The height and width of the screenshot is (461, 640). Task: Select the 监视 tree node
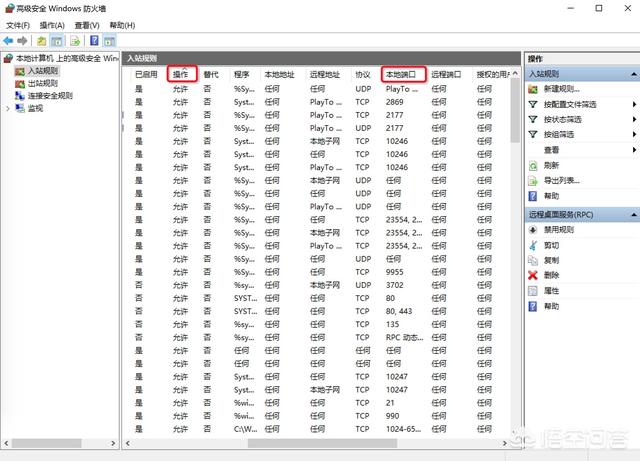(35, 108)
